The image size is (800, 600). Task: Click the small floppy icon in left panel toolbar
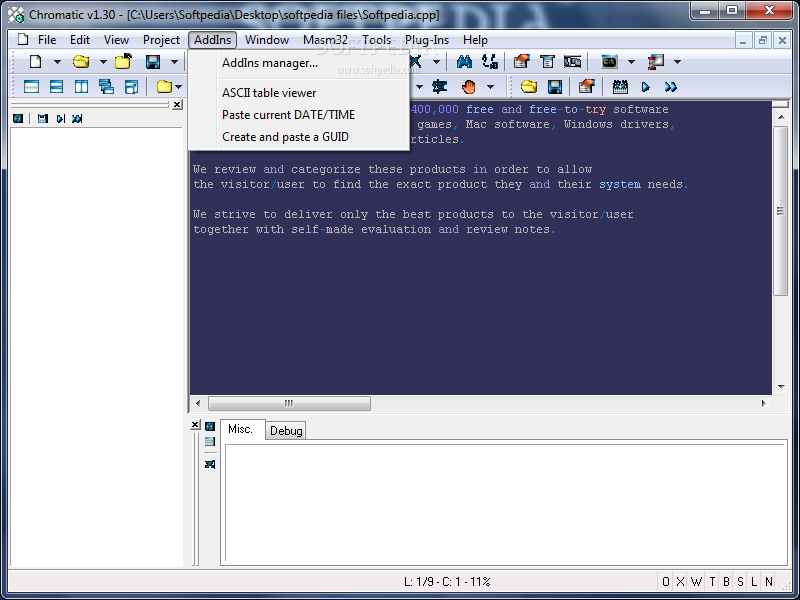coord(43,119)
